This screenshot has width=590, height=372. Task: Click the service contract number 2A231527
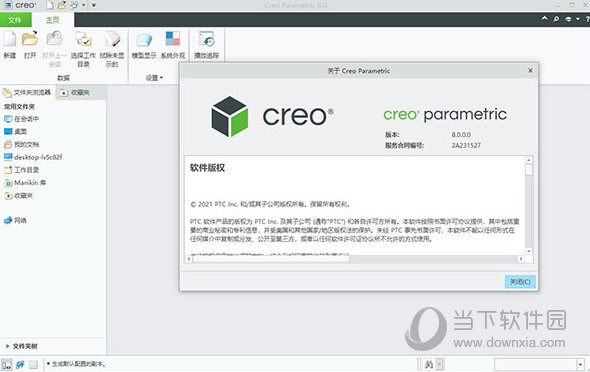point(466,145)
